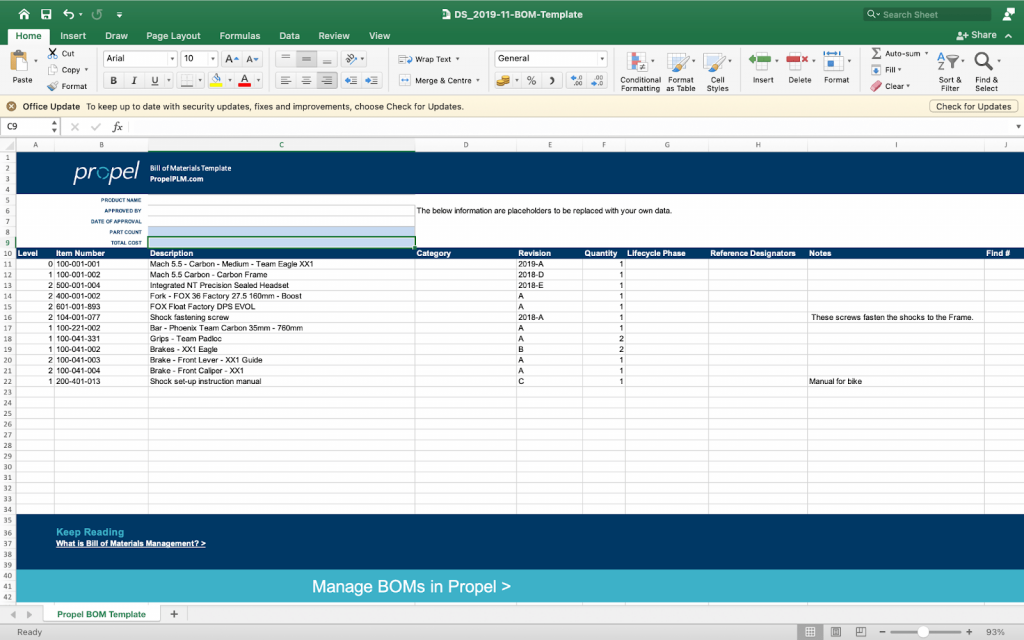Toggle italic formatting
Screen dimensions: 1024x640
click(134, 80)
